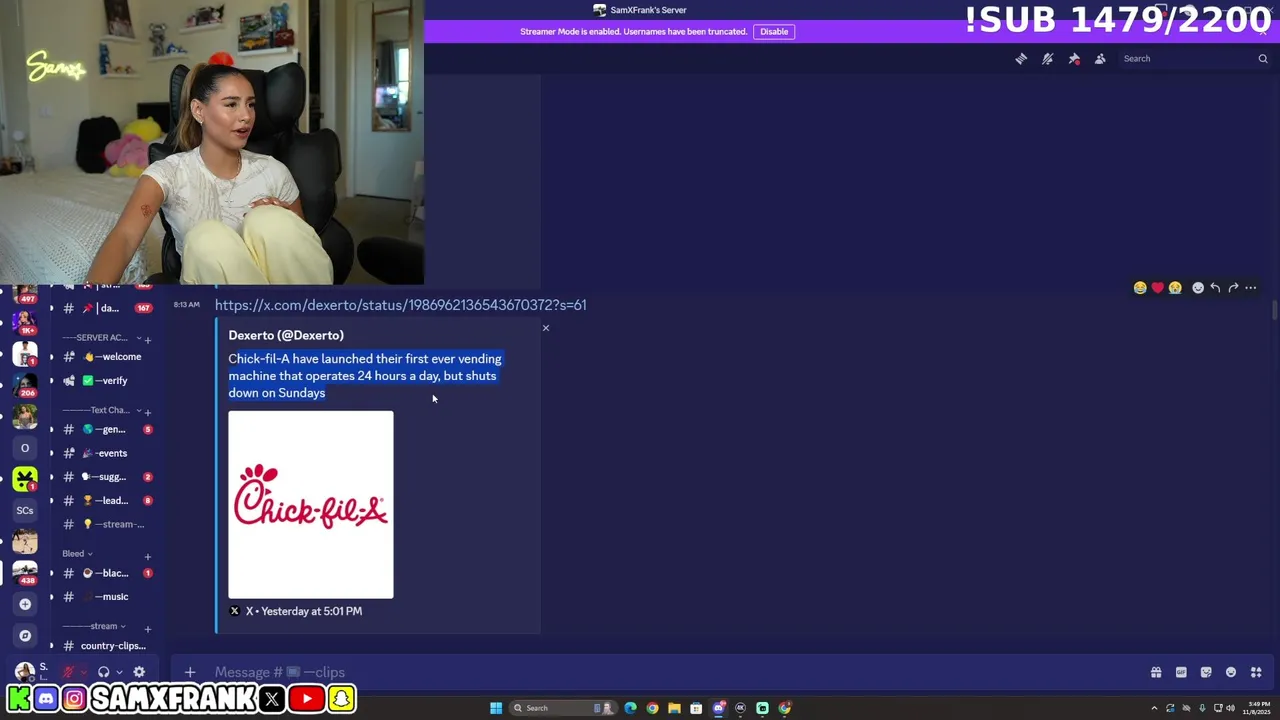Toggle headphones deafen in user panel

(103, 672)
